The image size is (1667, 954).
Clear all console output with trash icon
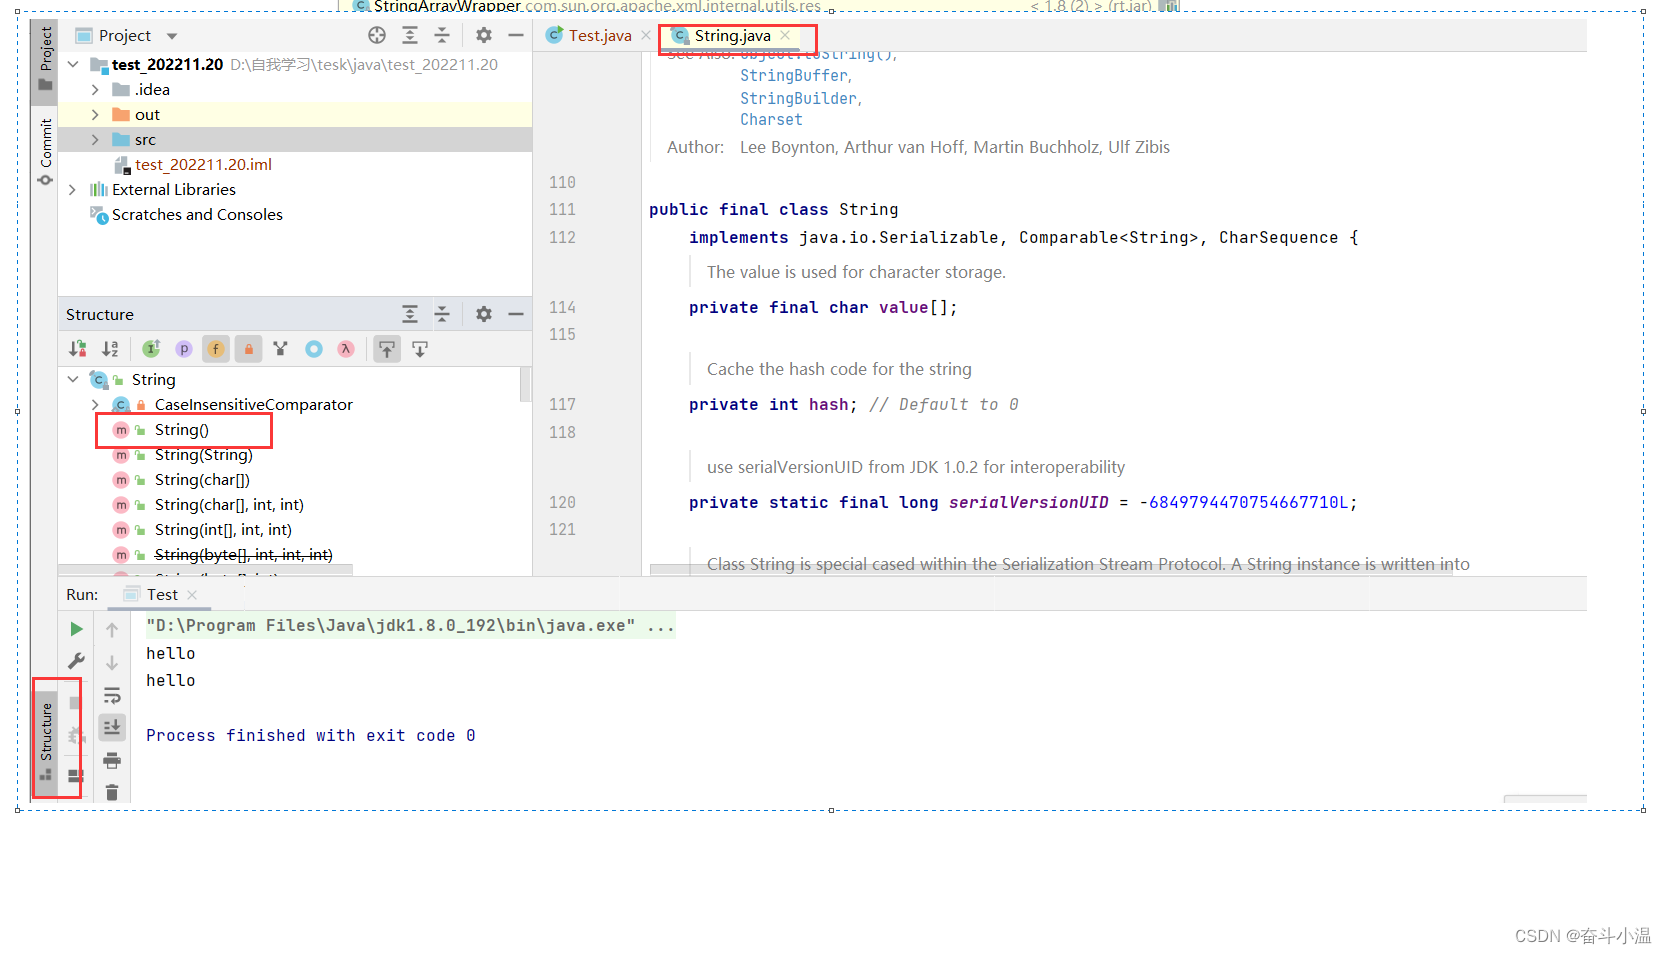112,793
